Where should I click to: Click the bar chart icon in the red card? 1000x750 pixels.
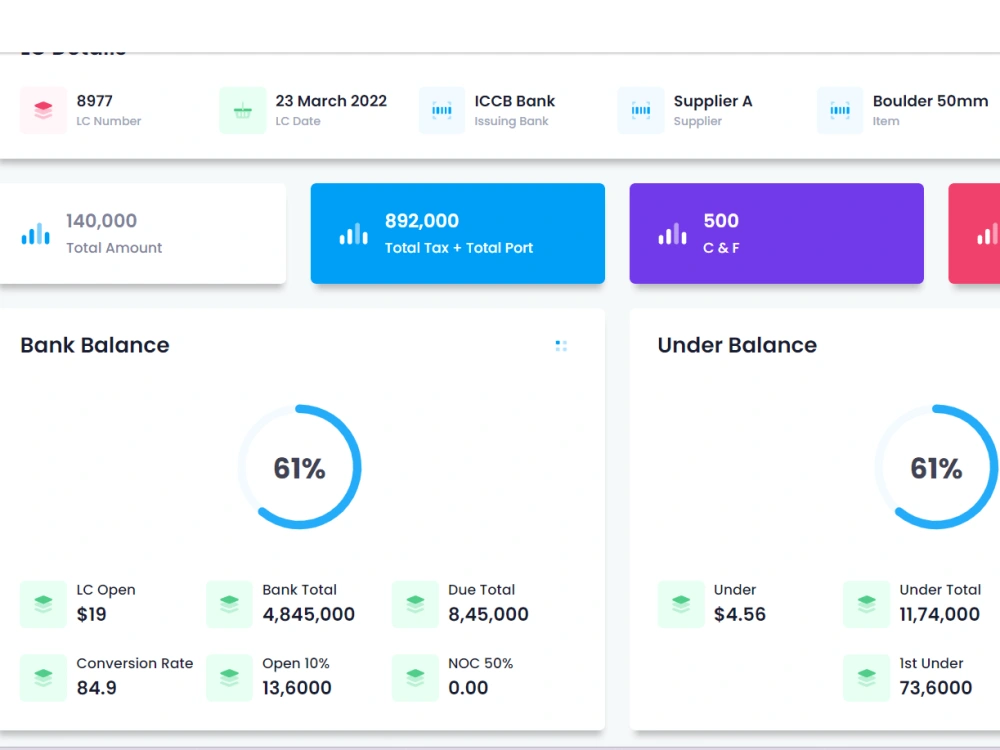(x=989, y=233)
